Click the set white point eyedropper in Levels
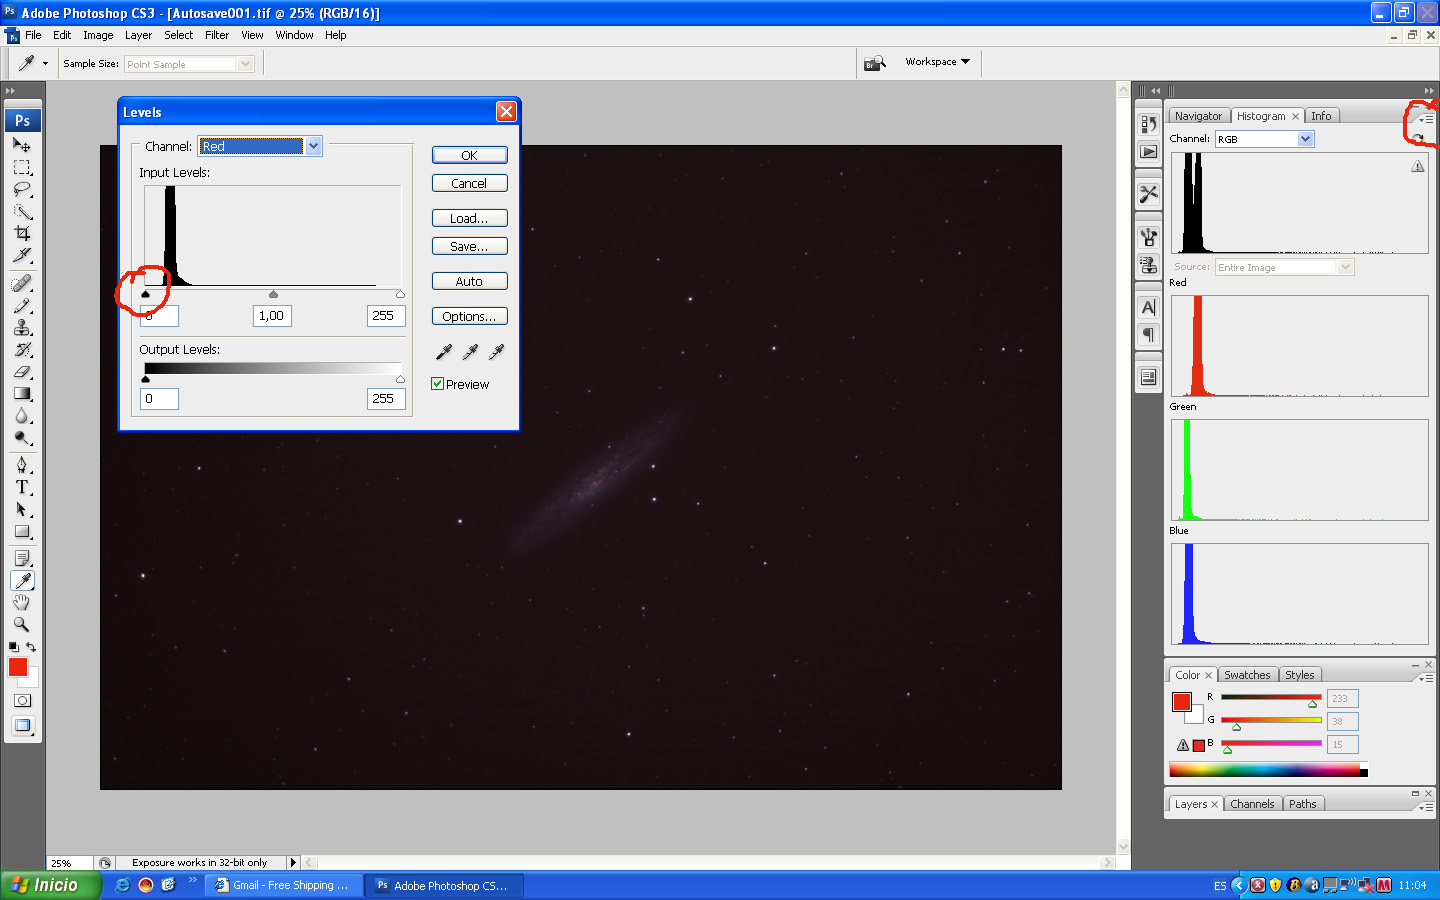Screen dimensions: 1440x900 [x=496, y=351]
